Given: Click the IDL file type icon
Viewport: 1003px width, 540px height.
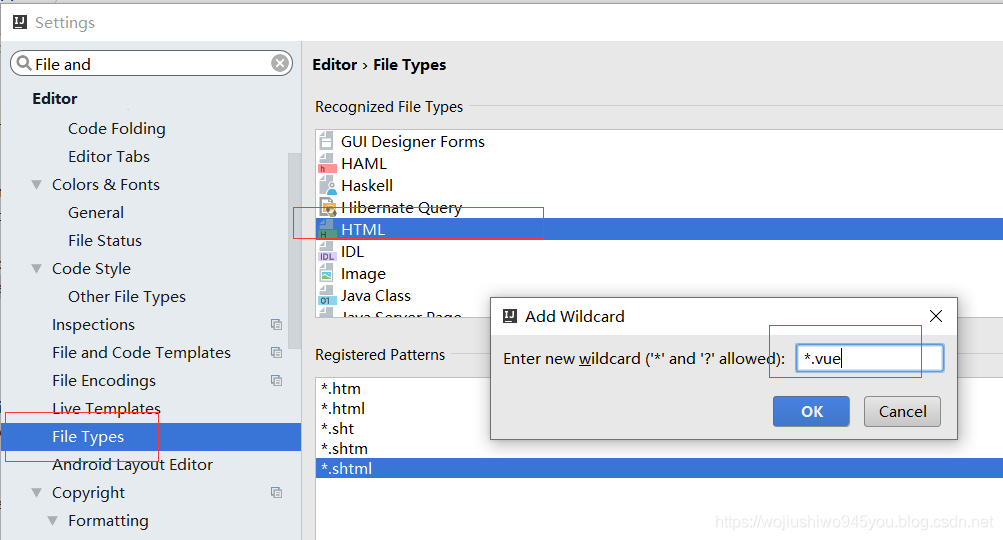Looking at the screenshot, I should [327, 252].
